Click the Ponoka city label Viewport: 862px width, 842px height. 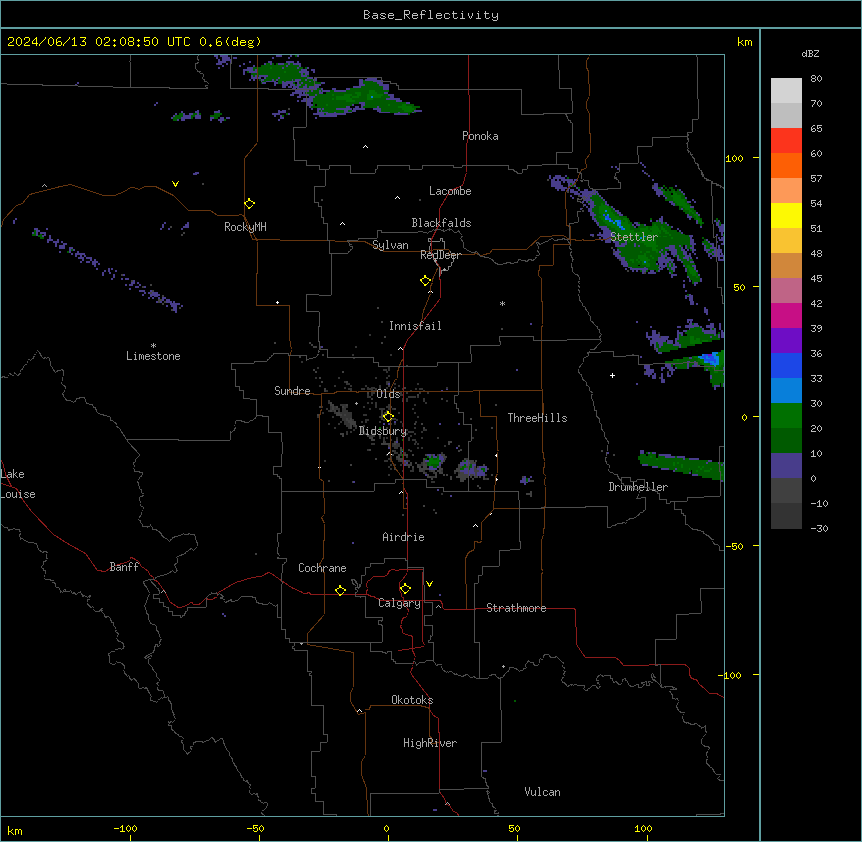click(x=480, y=136)
